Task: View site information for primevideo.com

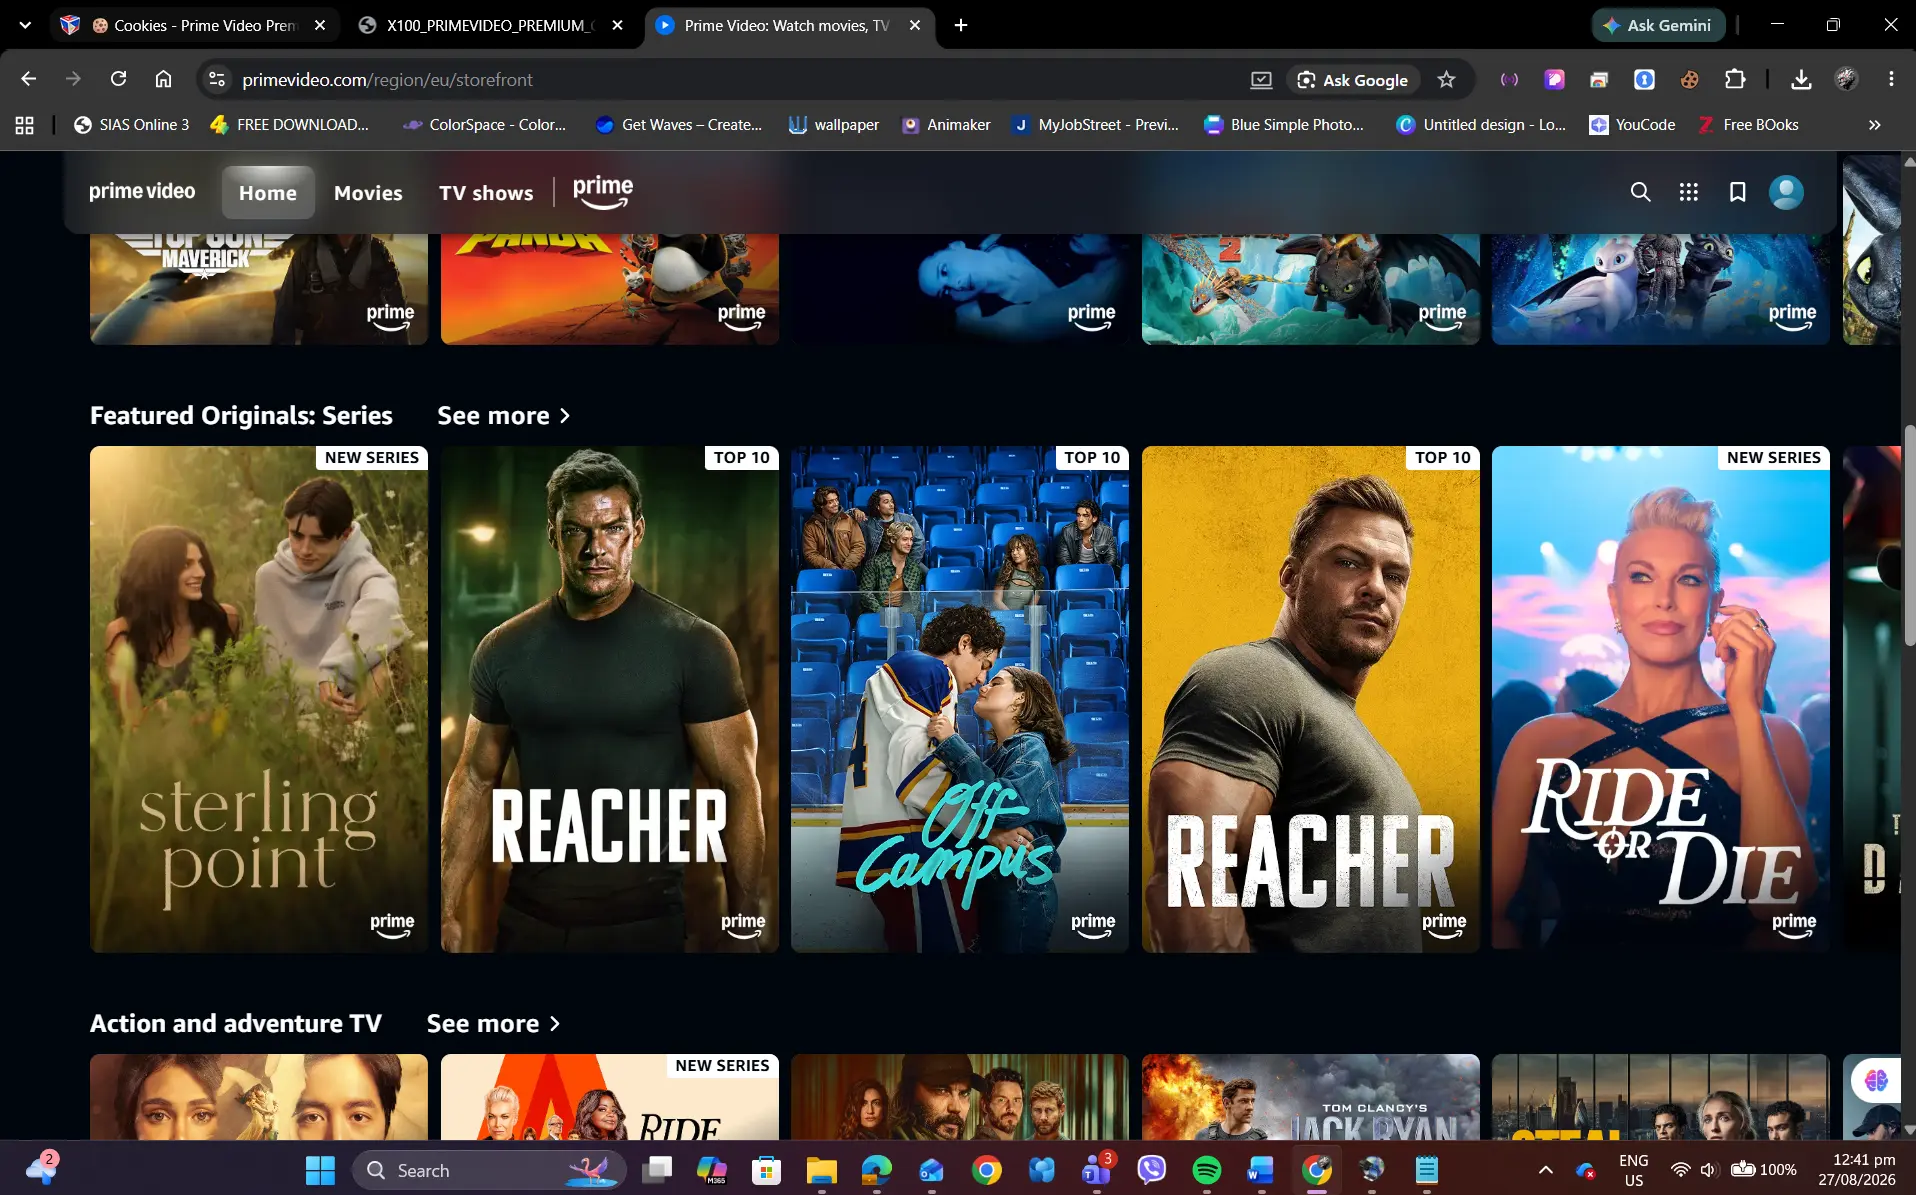Action: click(216, 79)
